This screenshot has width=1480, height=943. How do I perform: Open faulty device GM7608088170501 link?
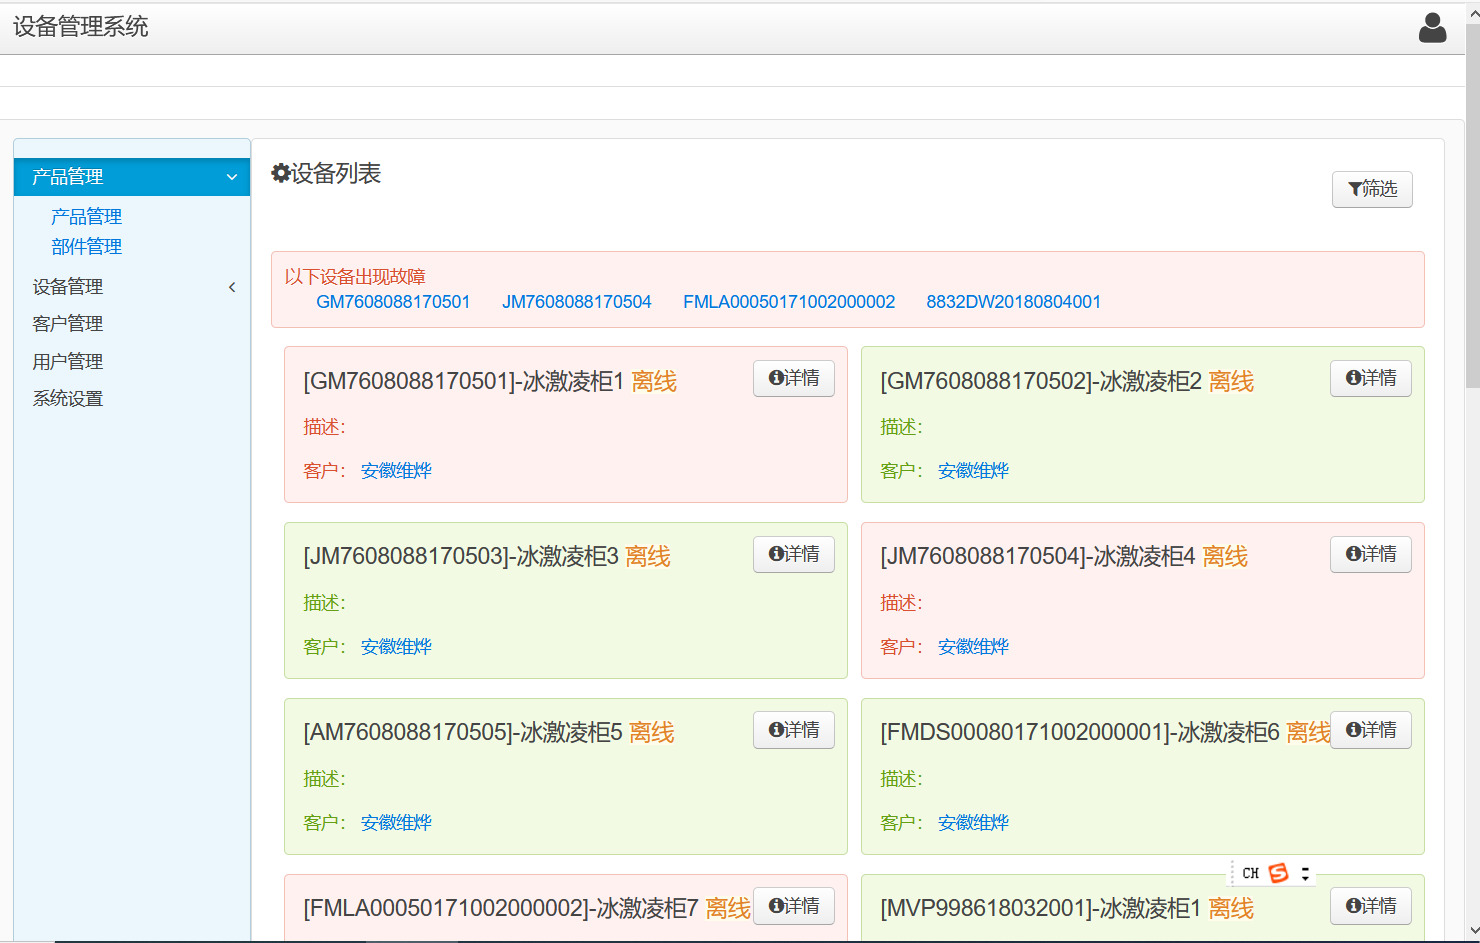pyautogui.click(x=393, y=302)
